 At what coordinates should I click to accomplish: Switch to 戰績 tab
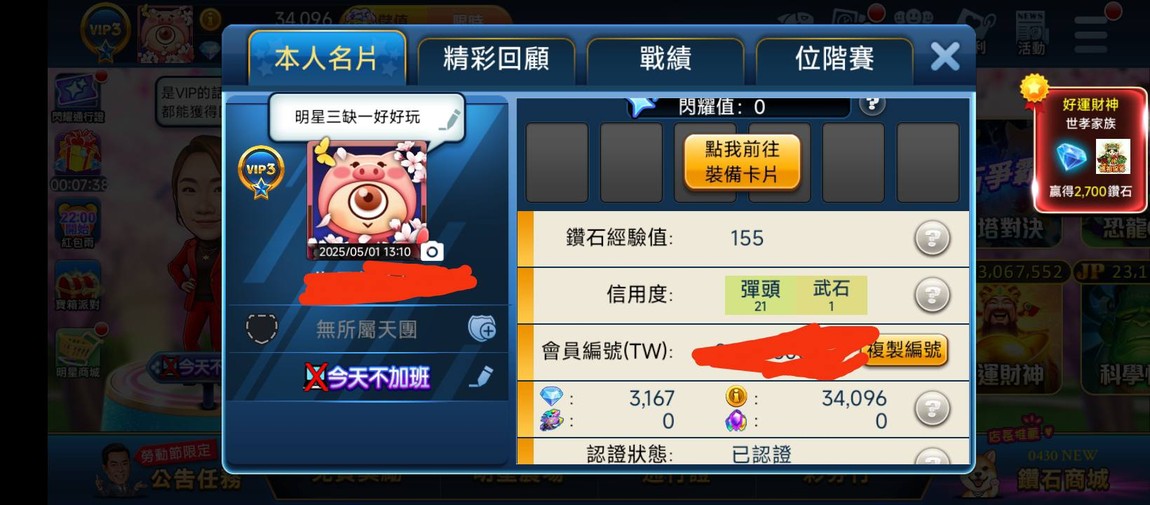664,59
